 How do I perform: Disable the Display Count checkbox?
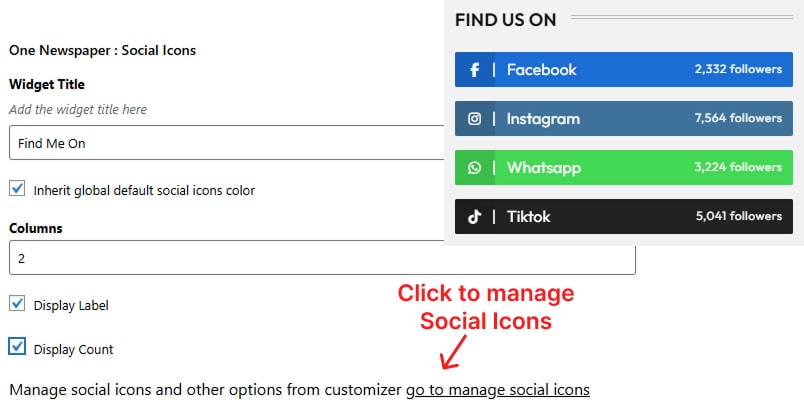pos(17,348)
